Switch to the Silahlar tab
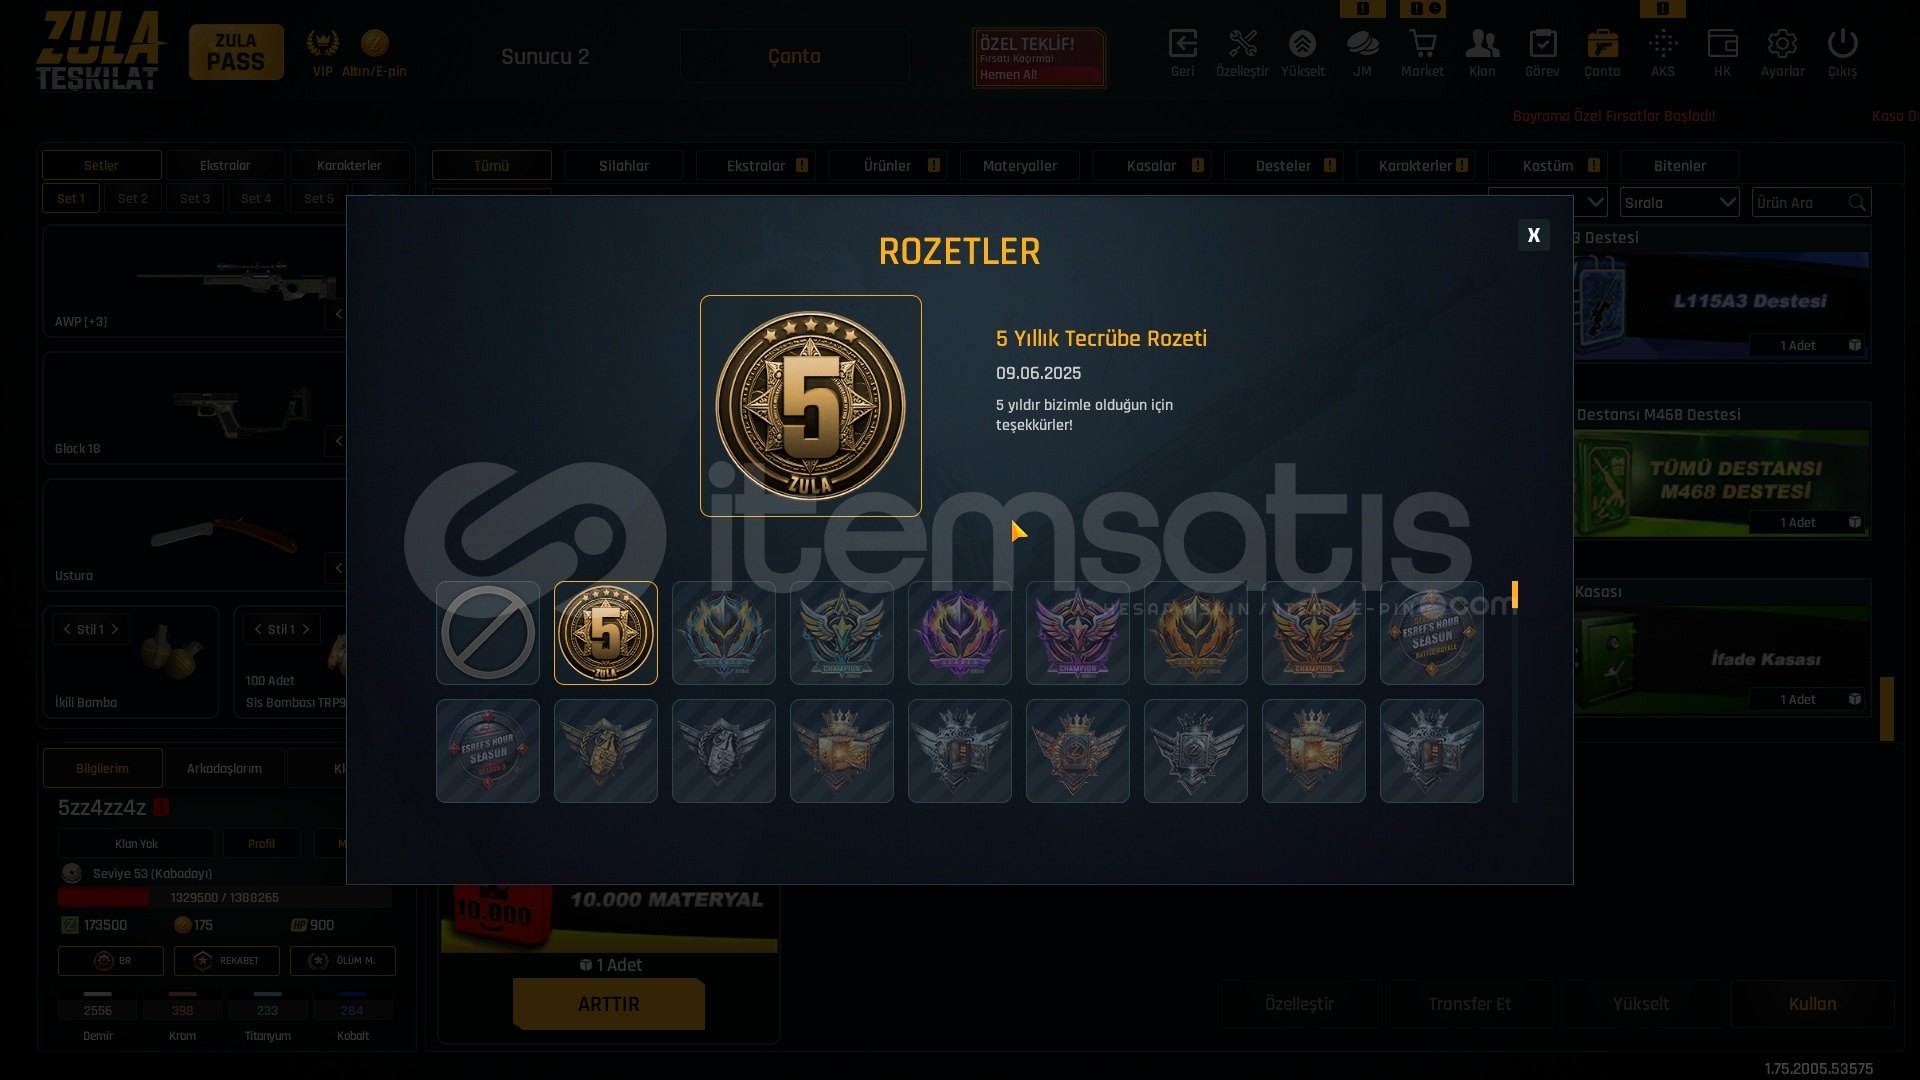This screenshot has height=1080, width=1920. [624, 166]
